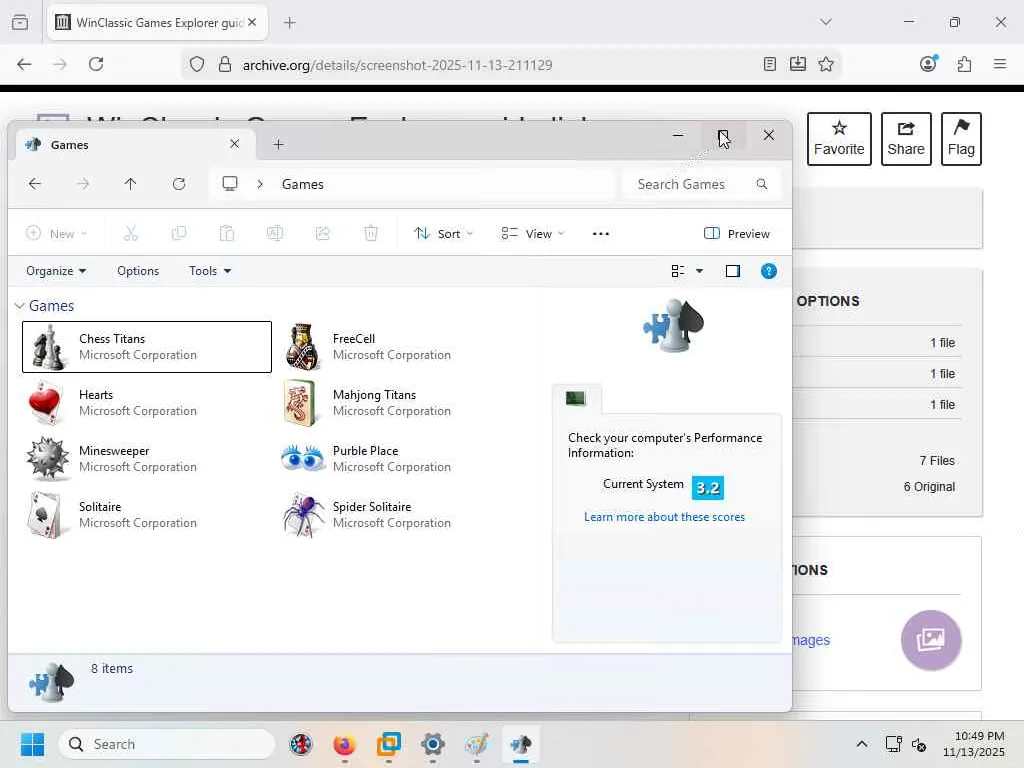Image resolution: width=1024 pixels, height=768 pixels.
Task: Open the Minesweeper game icon
Action: coord(48,459)
